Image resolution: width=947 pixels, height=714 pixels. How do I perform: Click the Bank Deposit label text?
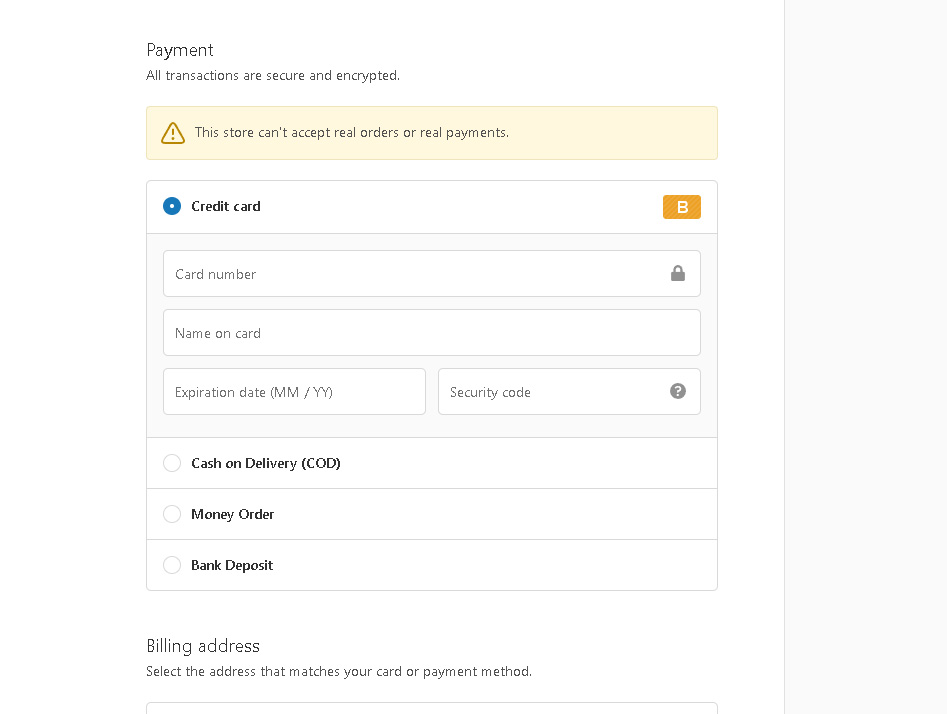(x=232, y=565)
